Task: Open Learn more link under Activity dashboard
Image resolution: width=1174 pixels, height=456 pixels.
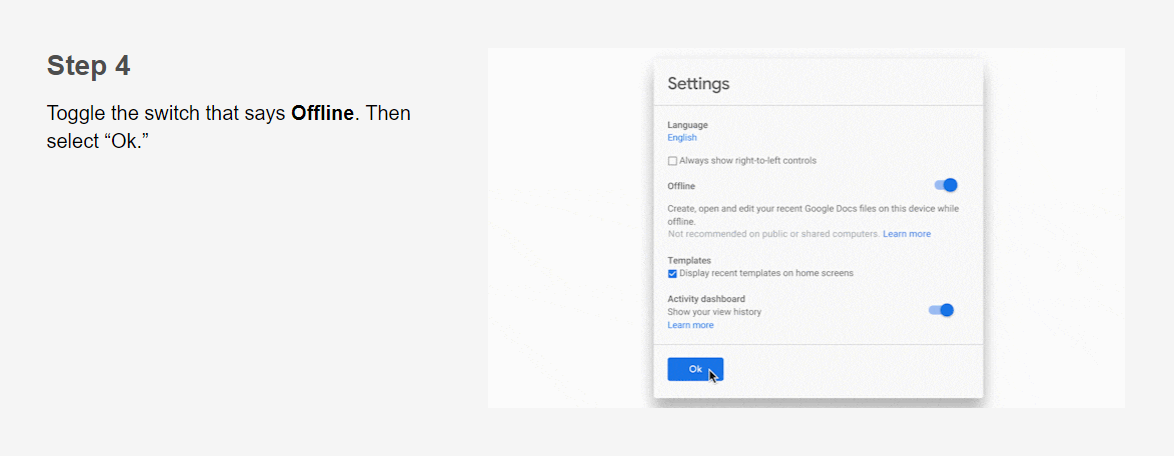Action: [x=690, y=325]
